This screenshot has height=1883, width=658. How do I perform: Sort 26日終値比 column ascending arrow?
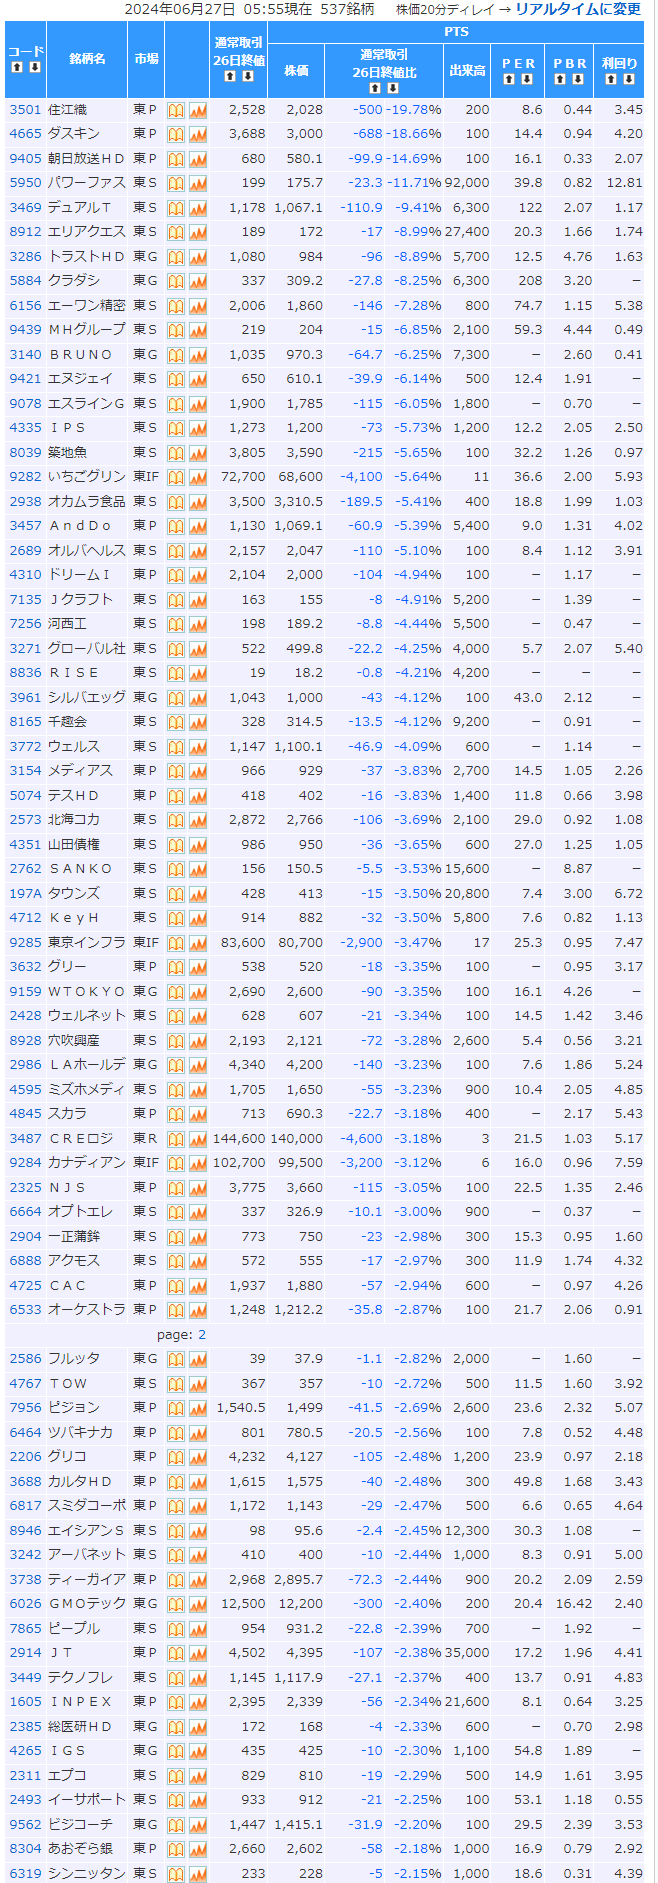pos(375,88)
